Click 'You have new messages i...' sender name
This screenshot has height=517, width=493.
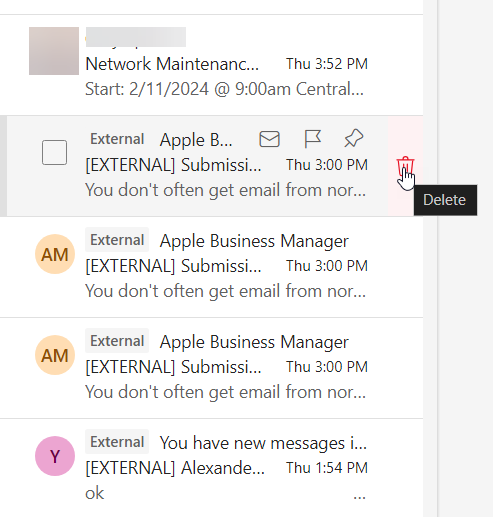(x=263, y=443)
